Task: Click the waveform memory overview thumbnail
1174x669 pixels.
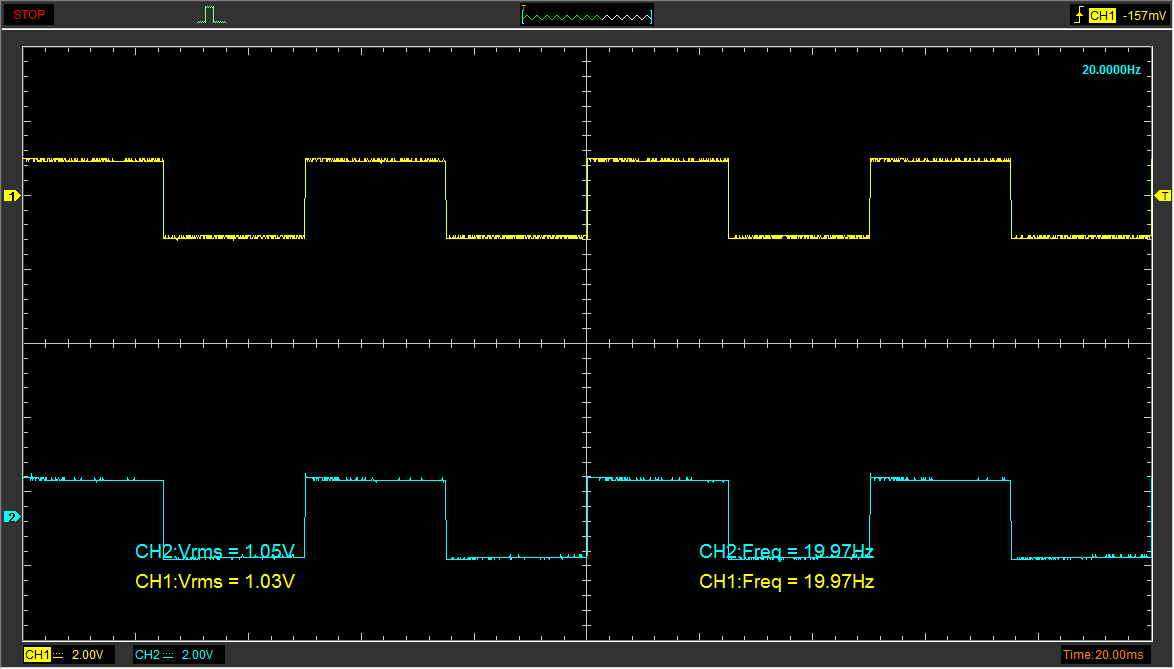Action: (x=587, y=14)
